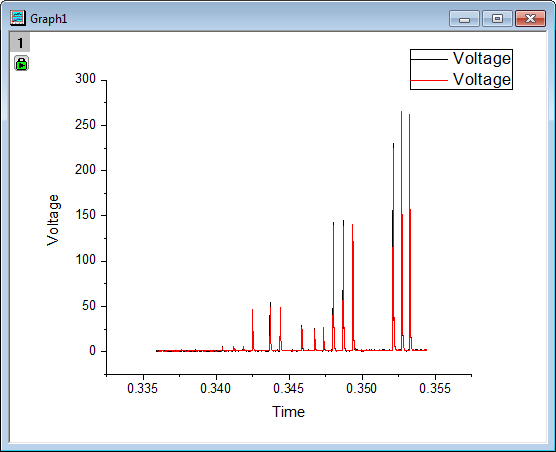Click the Graph1 window icon
This screenshot has height=452, width=556.
point(17,18)
